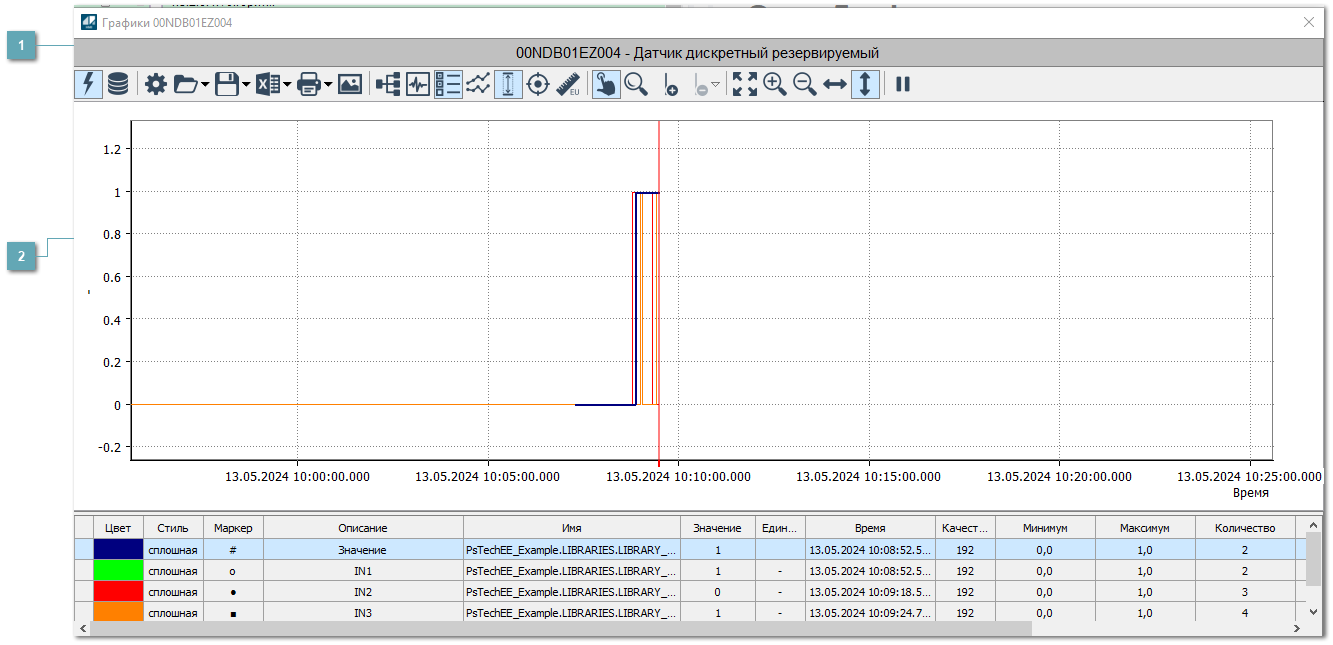Expand the save diskette dropdown arrow
1333x645 pixels.
[x=246, y=85]
